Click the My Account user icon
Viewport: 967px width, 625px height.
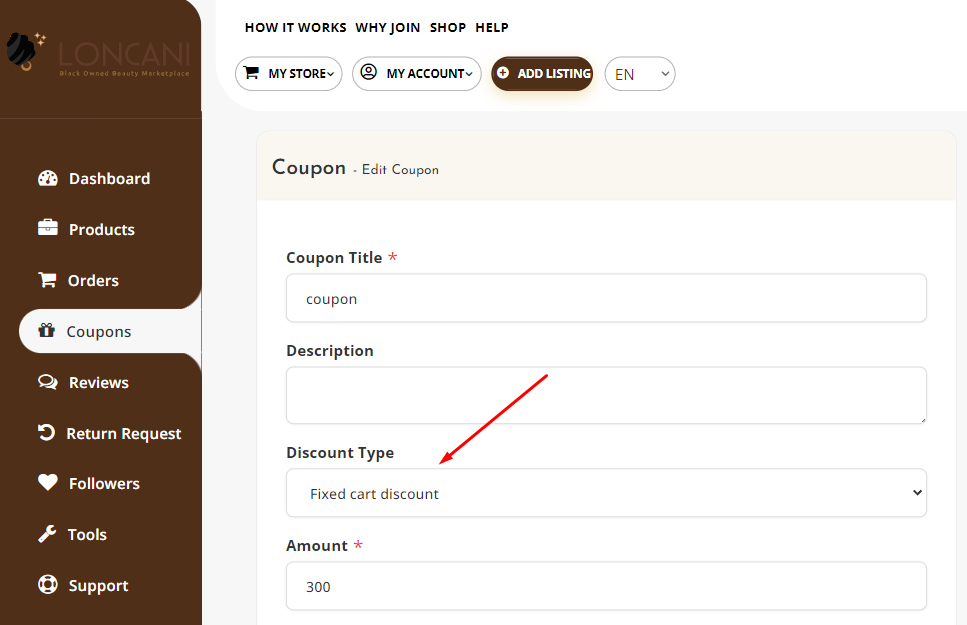coord(369,72)
